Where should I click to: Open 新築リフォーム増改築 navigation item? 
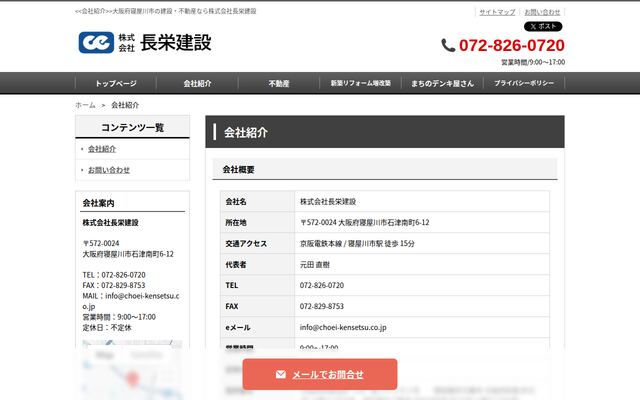click(x=360, y=83)
